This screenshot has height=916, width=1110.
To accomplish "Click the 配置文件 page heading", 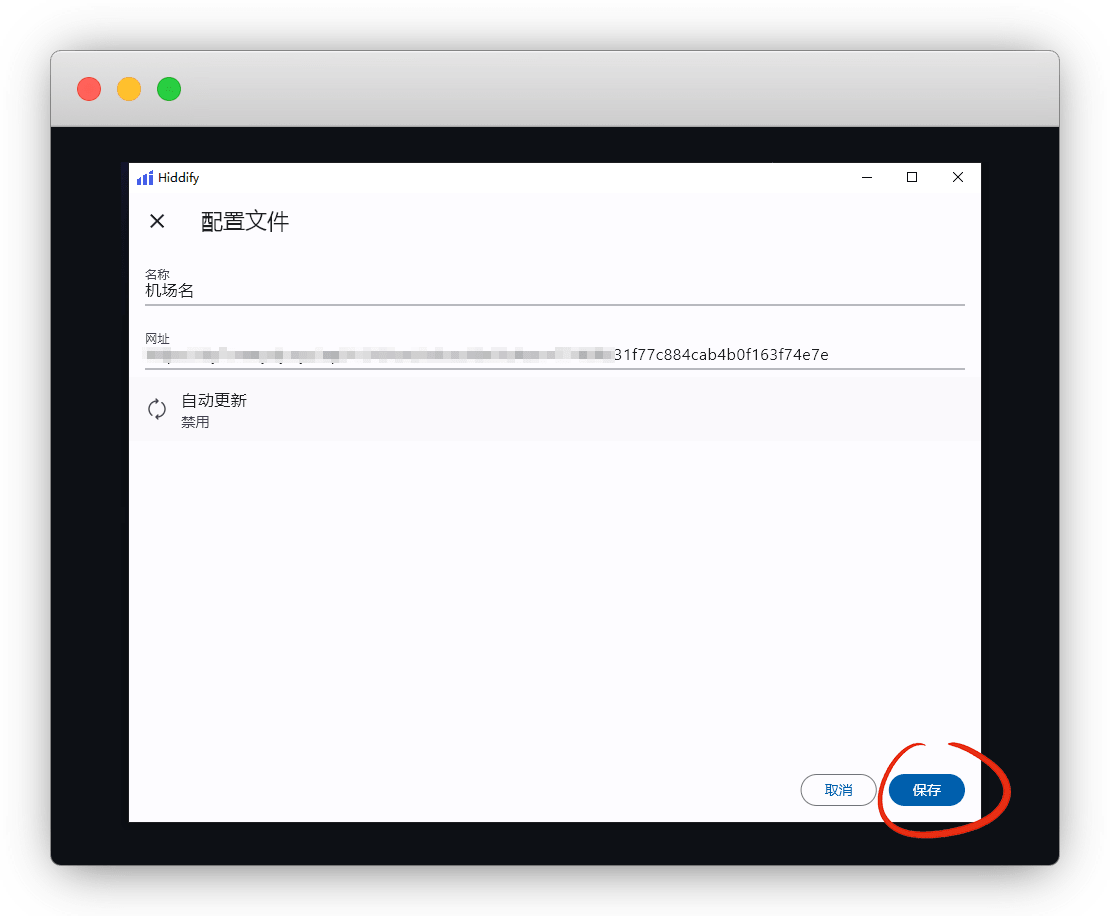I will [245, 221].
